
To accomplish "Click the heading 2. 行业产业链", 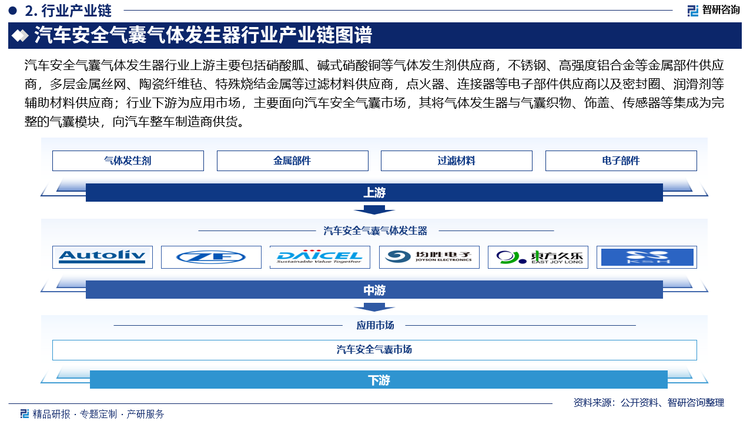I will coord(68,11).
